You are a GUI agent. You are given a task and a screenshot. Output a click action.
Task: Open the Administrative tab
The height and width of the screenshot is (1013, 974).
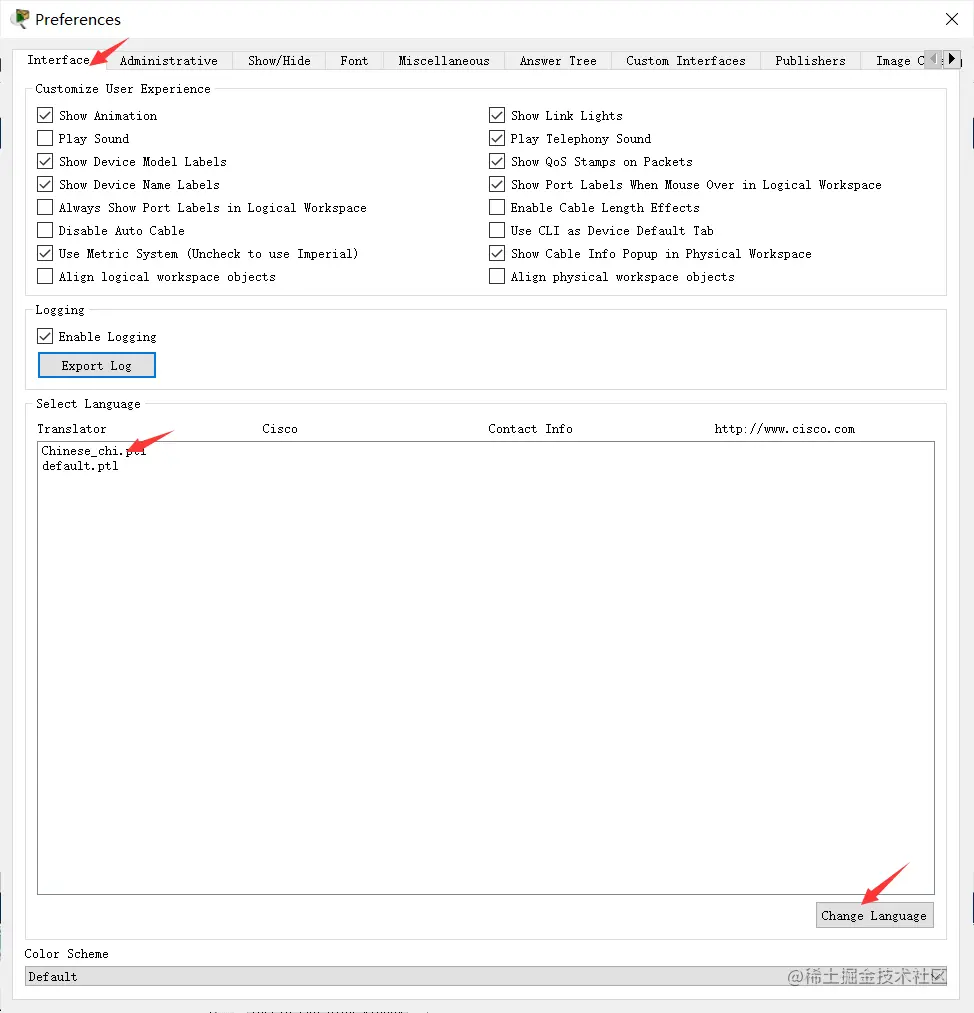(x=169, y=61)
